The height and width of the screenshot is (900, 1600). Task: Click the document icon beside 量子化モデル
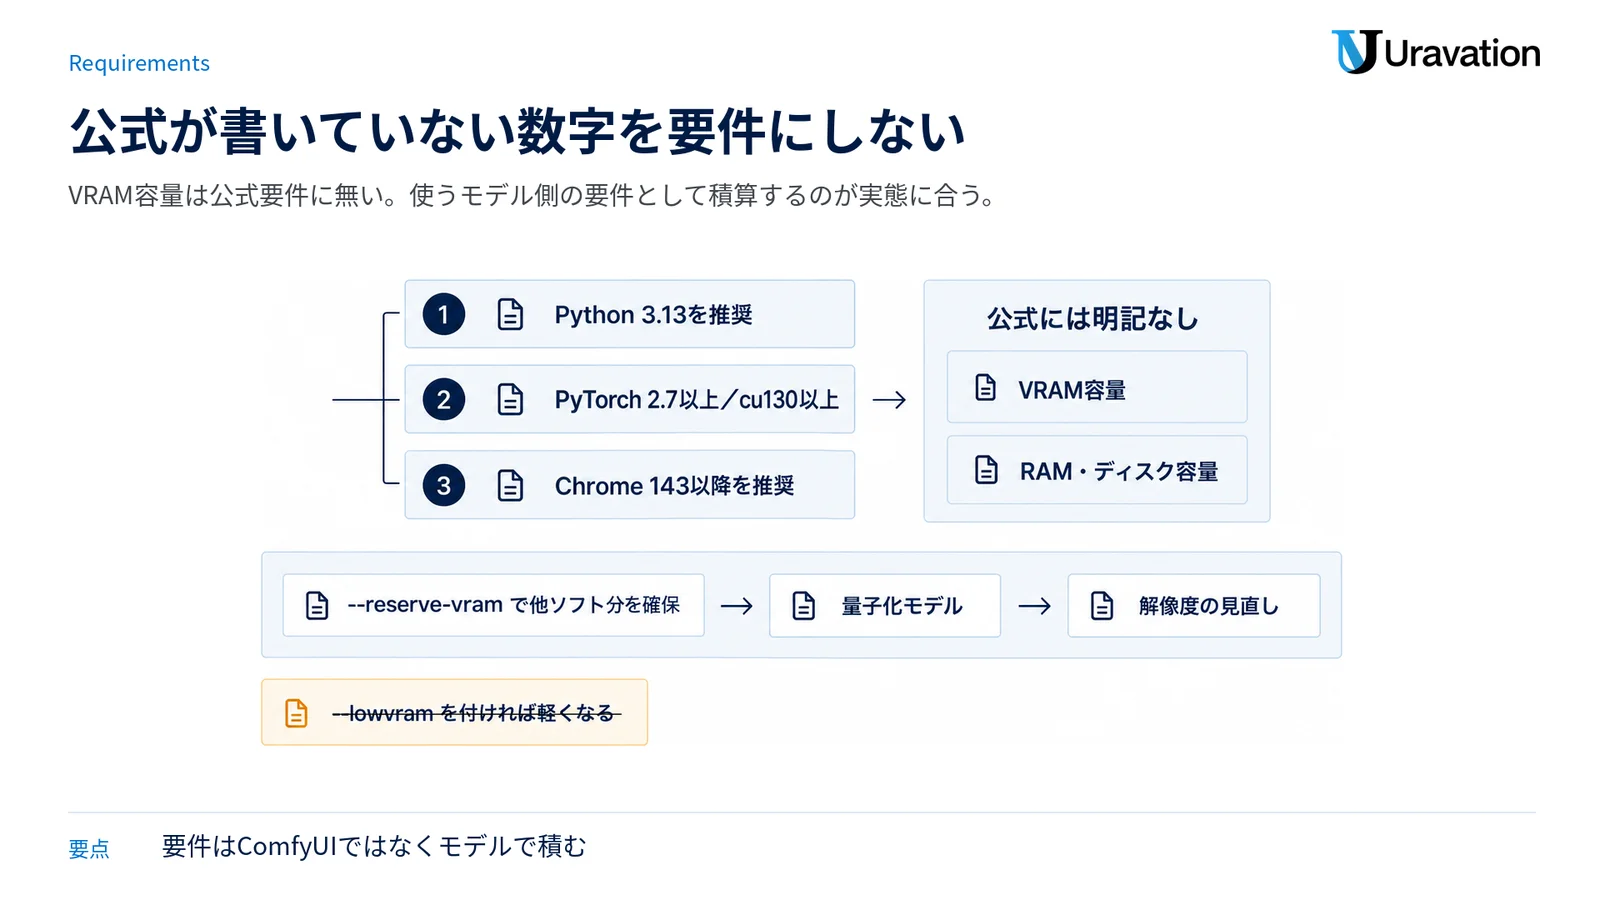804,605
